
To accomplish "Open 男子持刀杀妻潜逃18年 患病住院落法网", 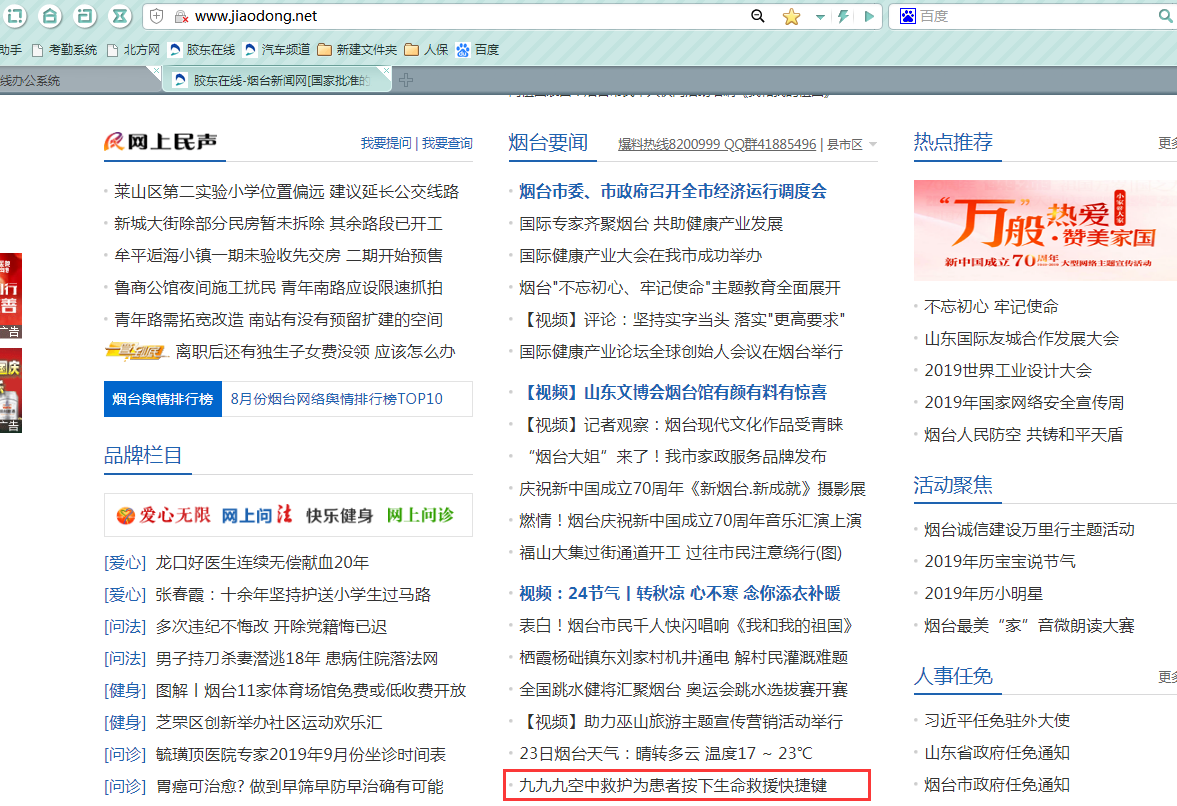I will (x=297, y=658).
